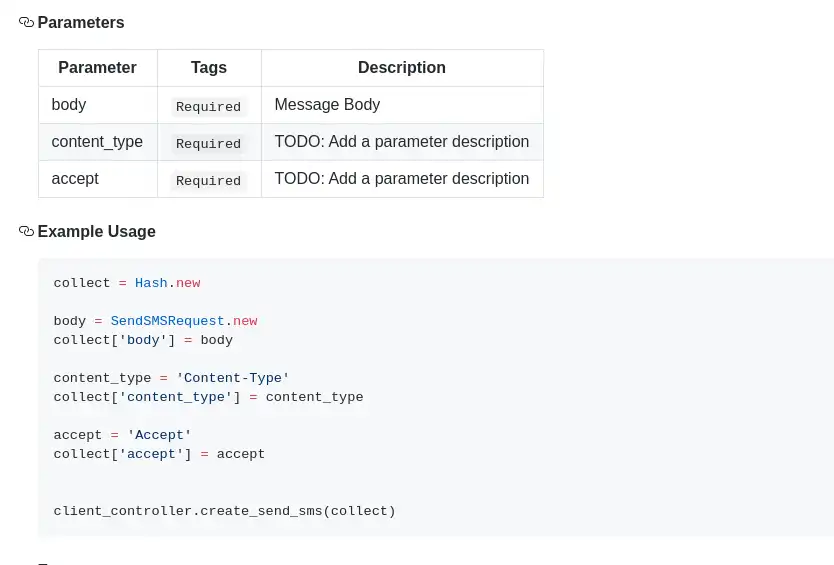
Task: Select the accept parameter name cell
Action: (75, 179)
